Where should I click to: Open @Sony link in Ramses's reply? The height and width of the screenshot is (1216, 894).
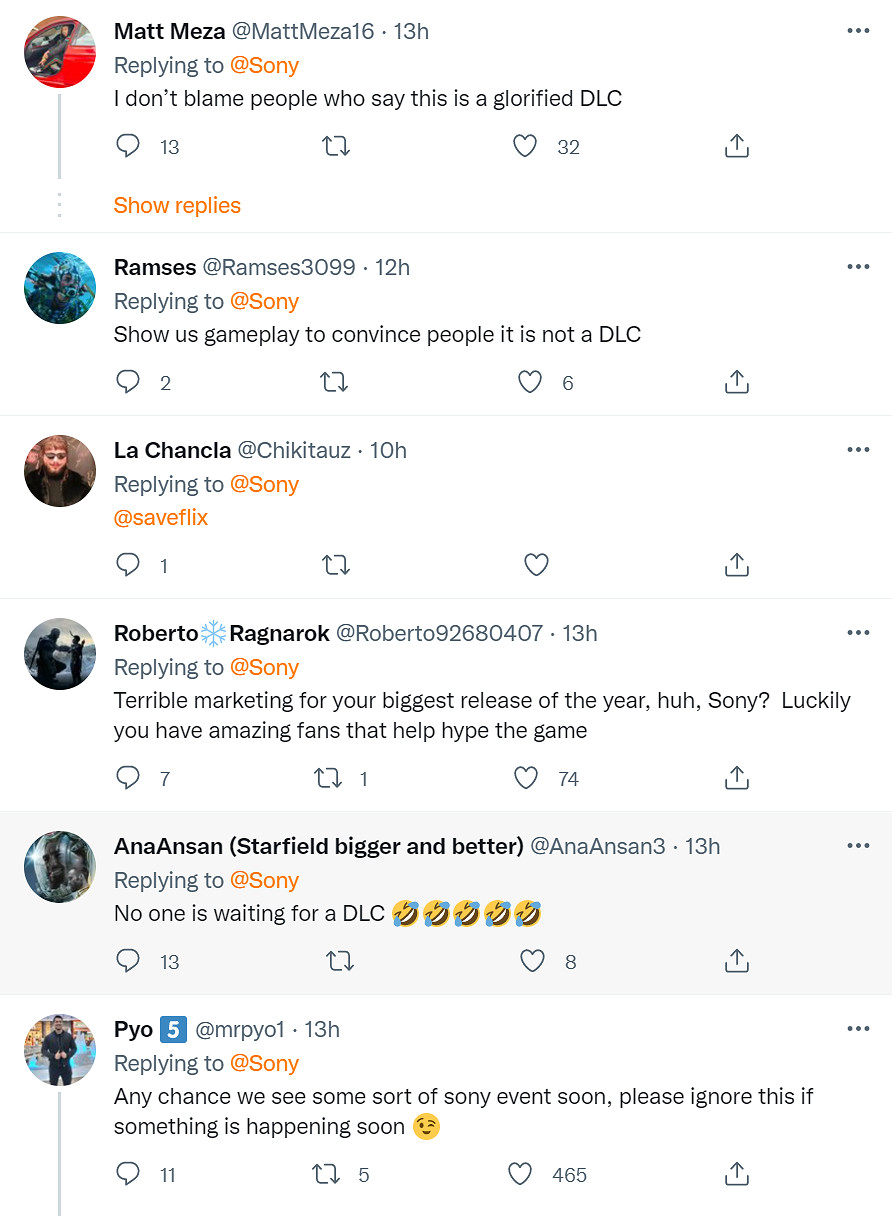click(265, 301)
